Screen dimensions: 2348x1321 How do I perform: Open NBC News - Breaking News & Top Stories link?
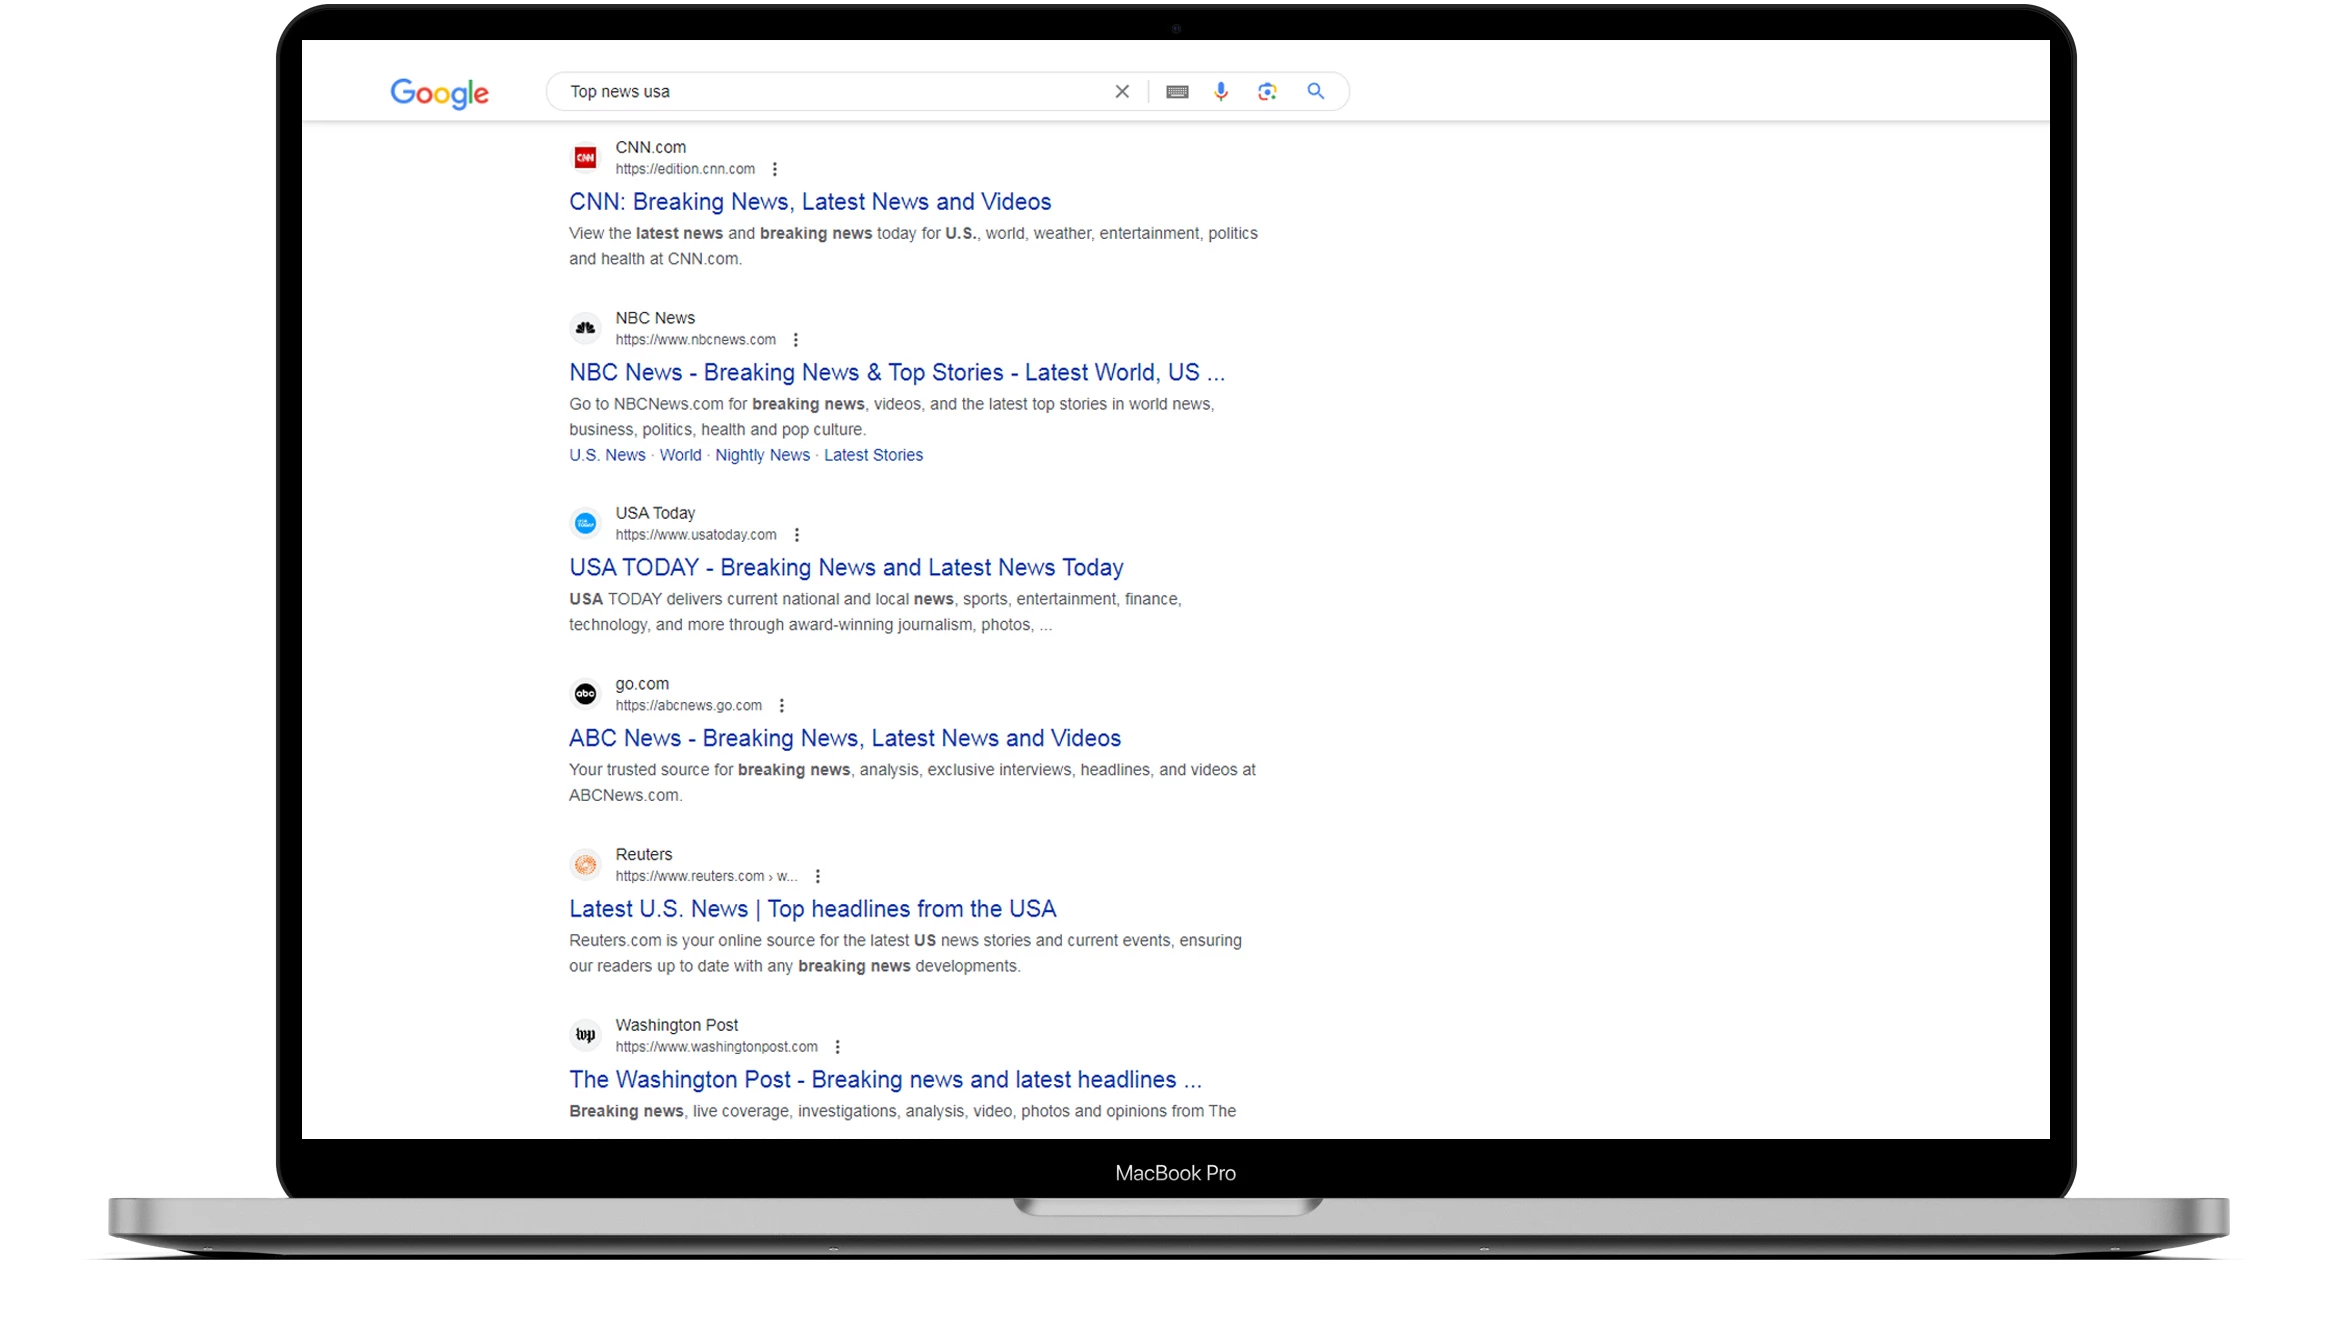click(897, 373)
